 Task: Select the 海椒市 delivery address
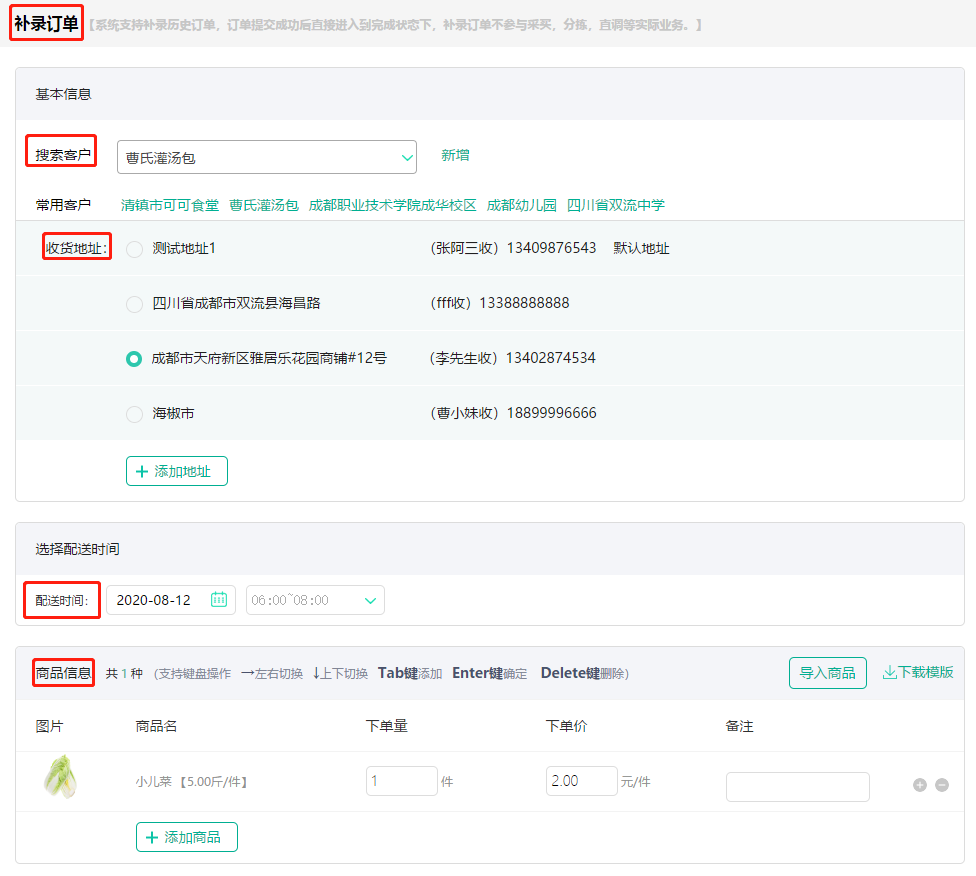tap(134, 413)
